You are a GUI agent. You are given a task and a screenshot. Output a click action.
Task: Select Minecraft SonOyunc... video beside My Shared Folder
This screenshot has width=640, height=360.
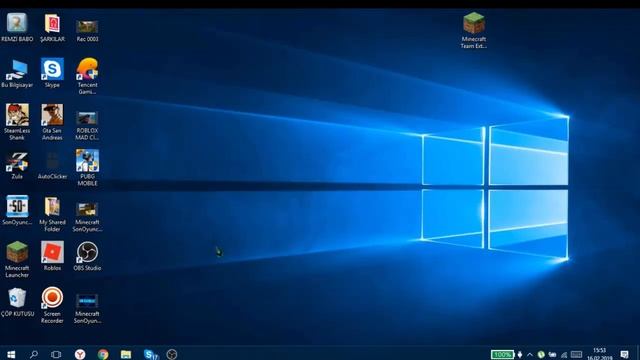87,217
